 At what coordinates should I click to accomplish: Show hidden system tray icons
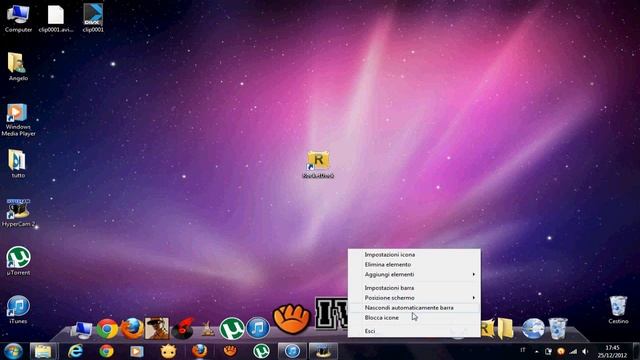click(536, 351)
